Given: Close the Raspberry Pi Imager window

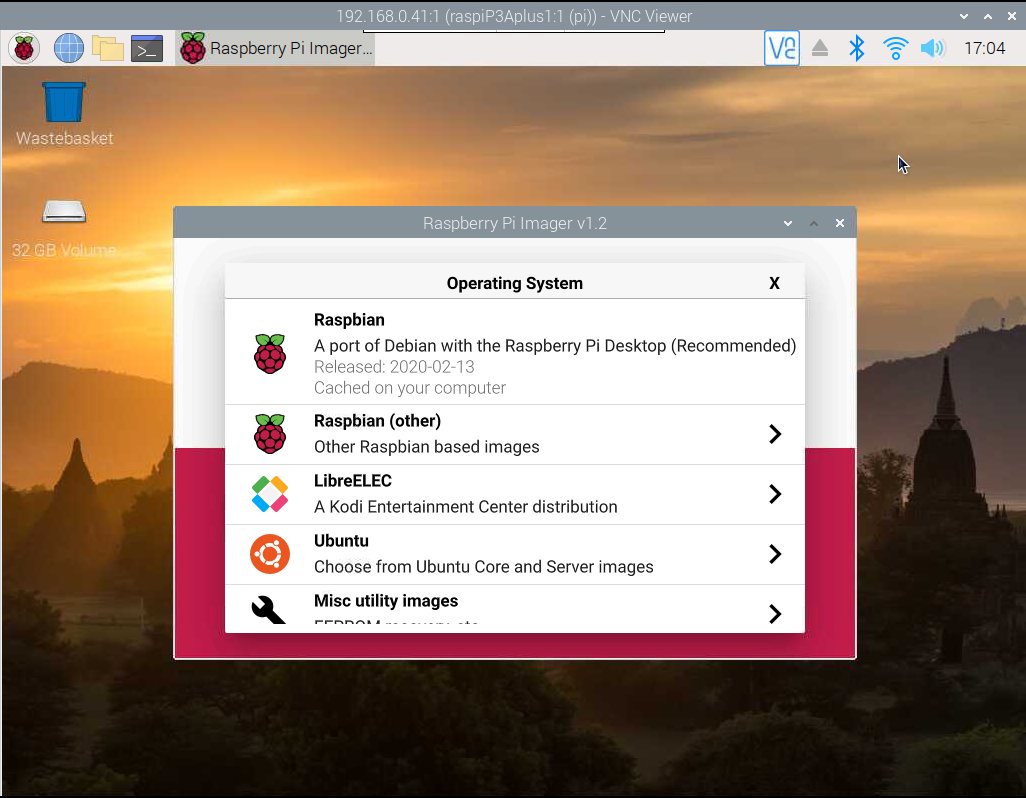Looking at the screenshot, I should pyautogui.click(x=840, y=223).
